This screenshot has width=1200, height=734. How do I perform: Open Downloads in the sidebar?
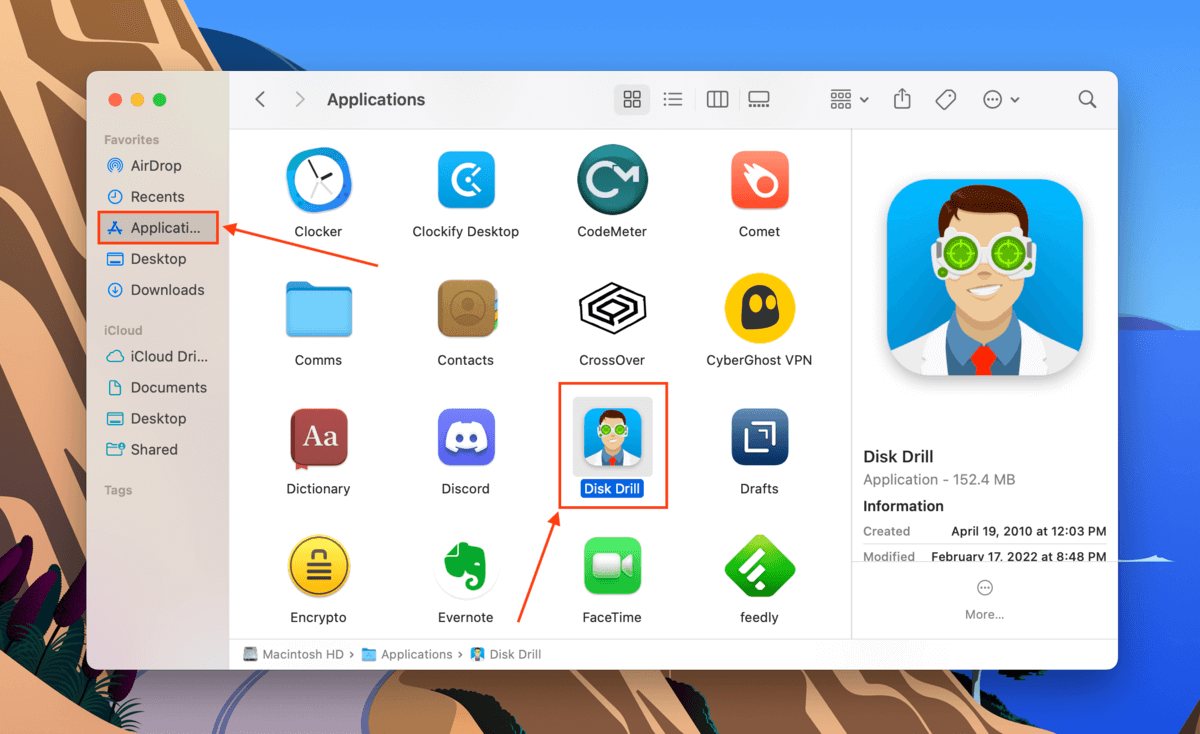[x=157, y=290]
